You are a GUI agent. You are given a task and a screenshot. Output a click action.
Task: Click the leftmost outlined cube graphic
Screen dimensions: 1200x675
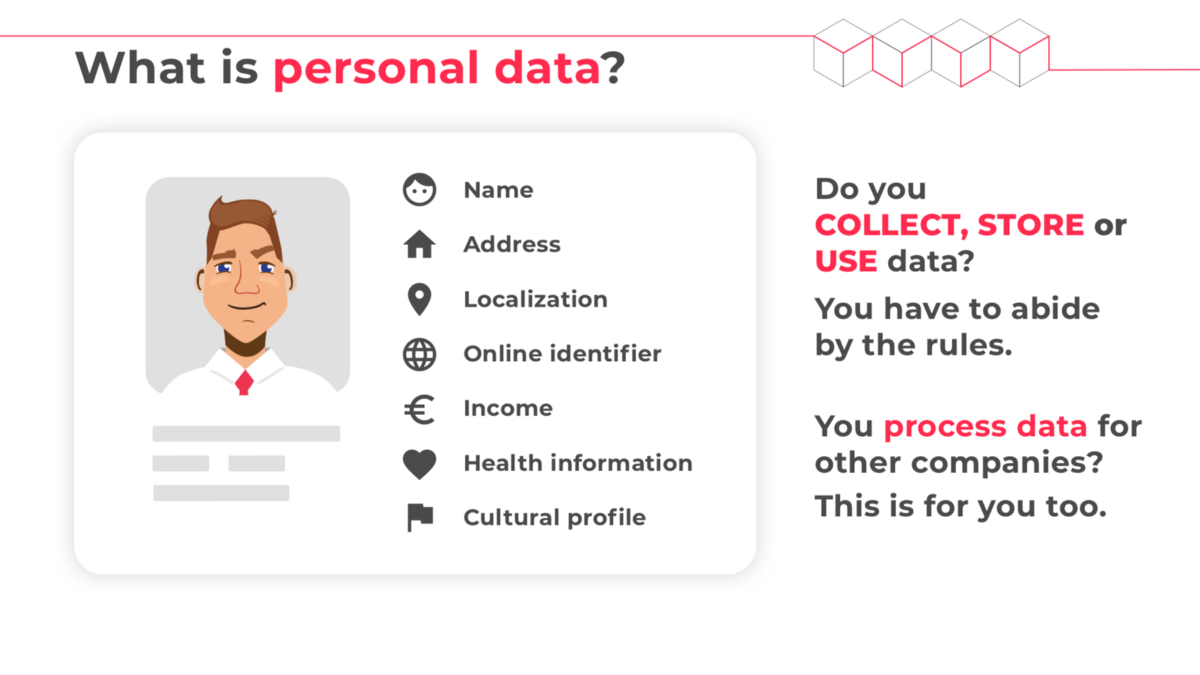point(843,53)
